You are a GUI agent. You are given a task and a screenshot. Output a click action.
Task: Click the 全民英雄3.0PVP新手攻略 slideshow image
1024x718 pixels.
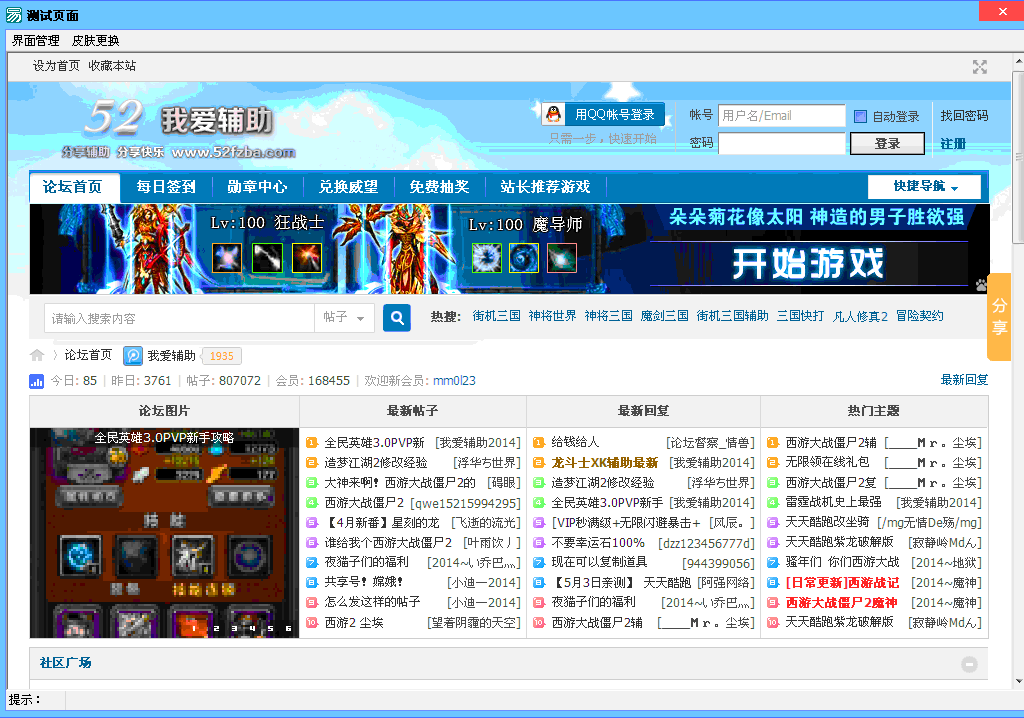click(164, 533)
